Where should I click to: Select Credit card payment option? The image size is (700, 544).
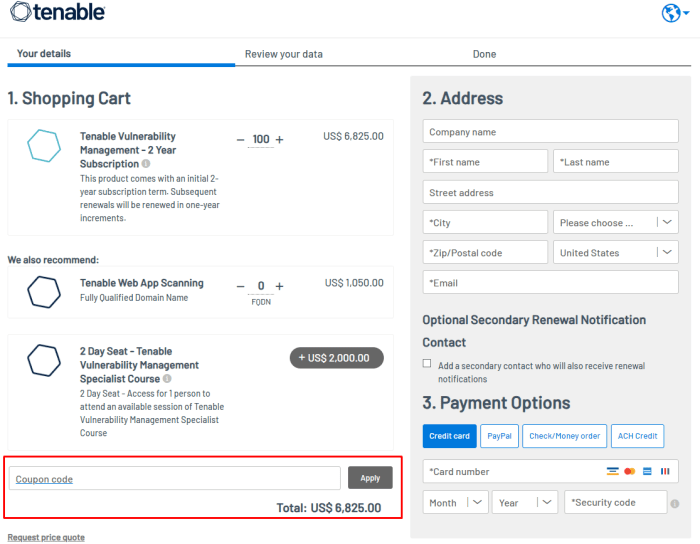click(x=449, y=436)
